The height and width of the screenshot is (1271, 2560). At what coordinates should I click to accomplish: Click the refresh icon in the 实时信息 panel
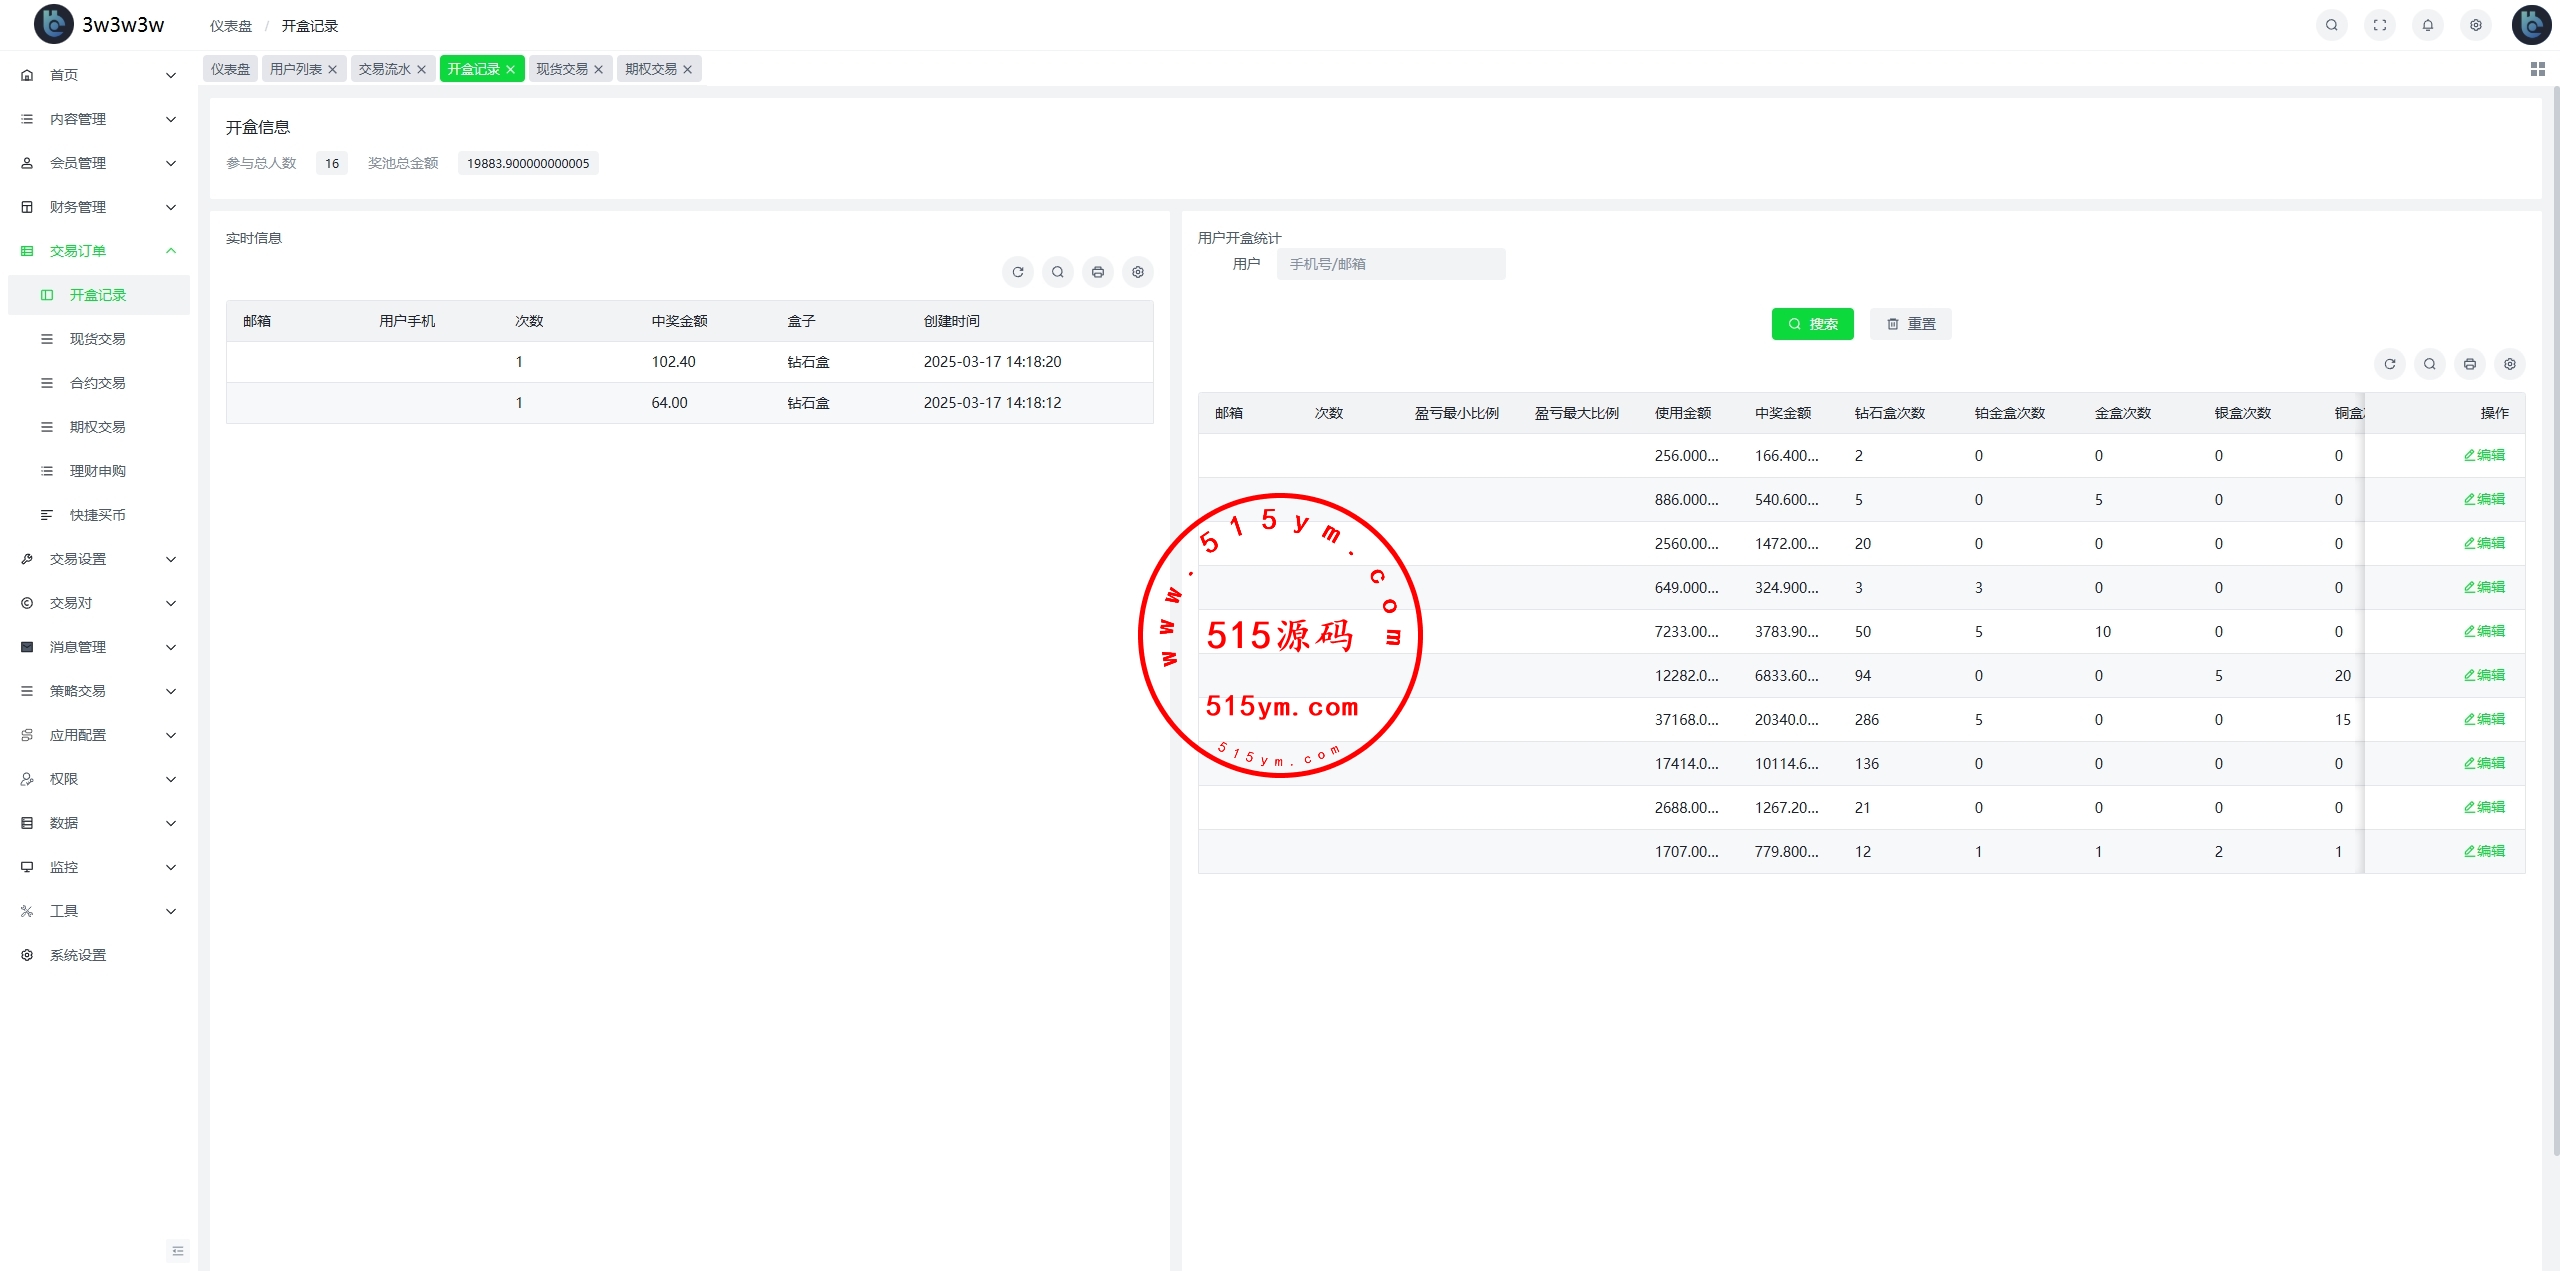click(1017, 272)
